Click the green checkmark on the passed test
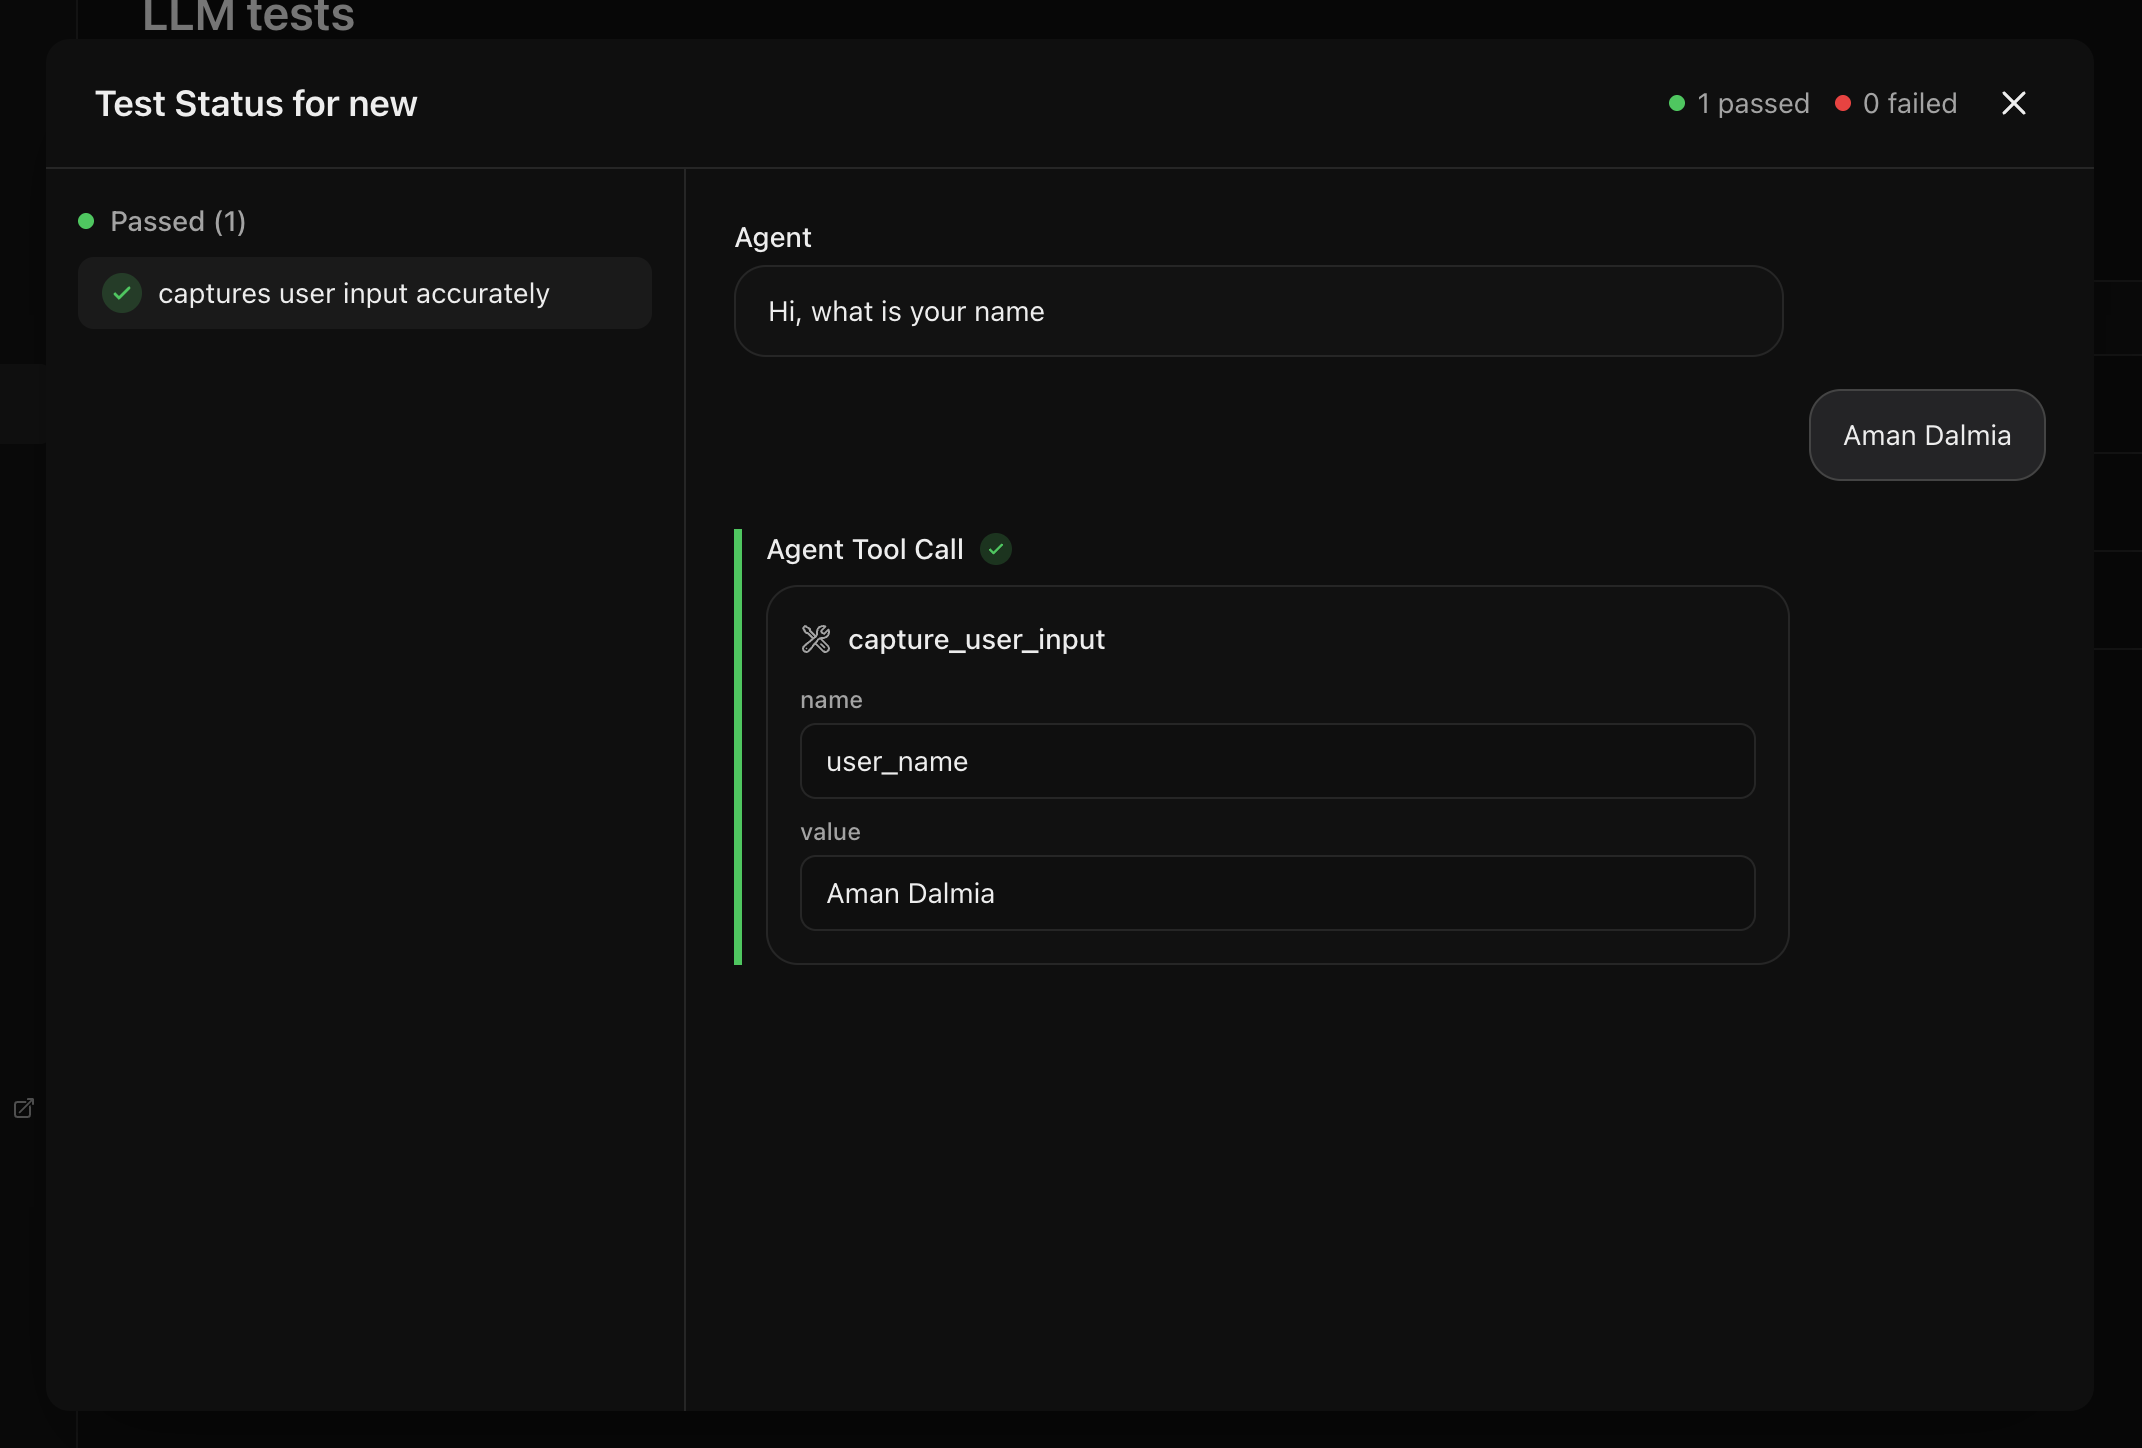Screen dimensions: 2142x1448 click(x=121, y=293)
